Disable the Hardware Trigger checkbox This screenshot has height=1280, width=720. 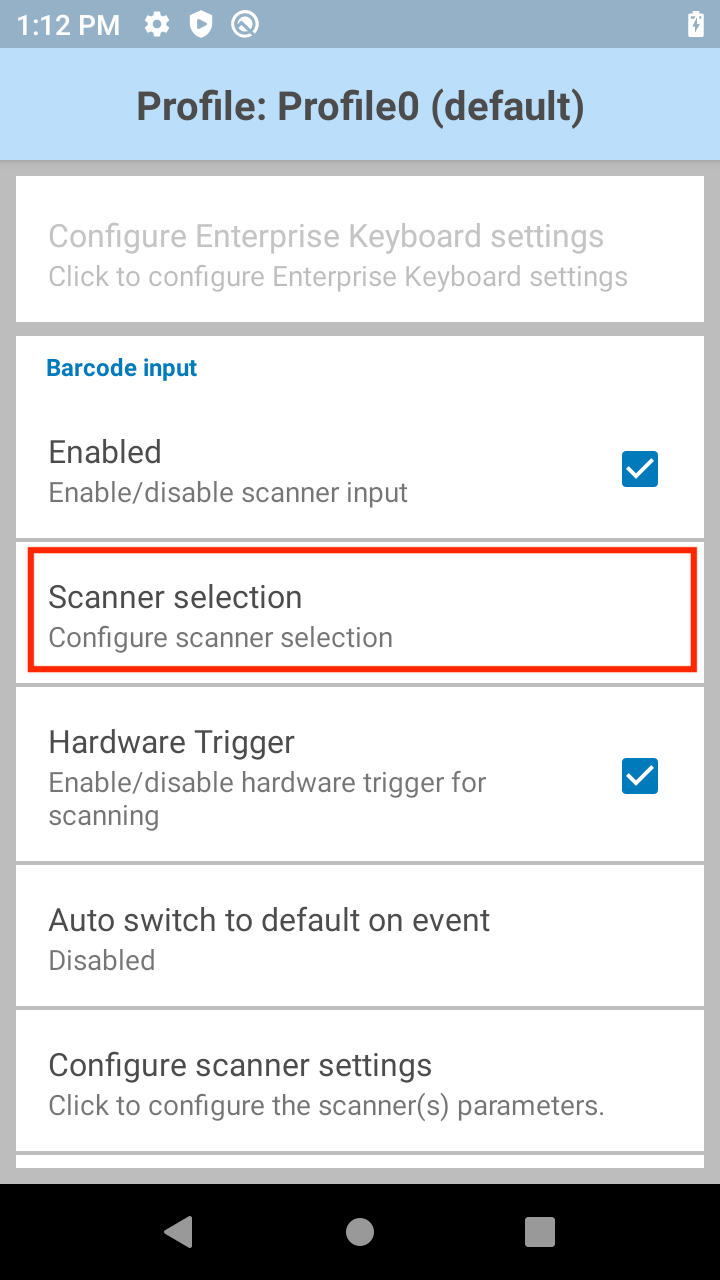tap(640, 776)
